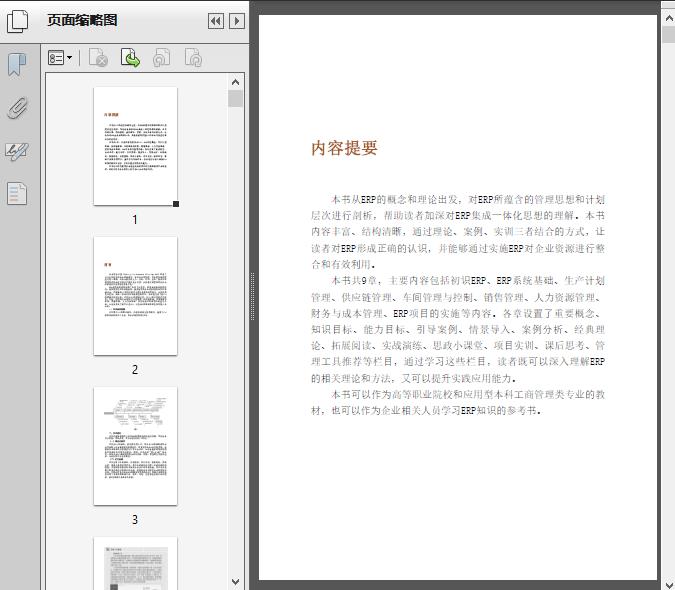675x590 pixels.
Task: Select page 2 thumbnail
Action: click(135, 296)
